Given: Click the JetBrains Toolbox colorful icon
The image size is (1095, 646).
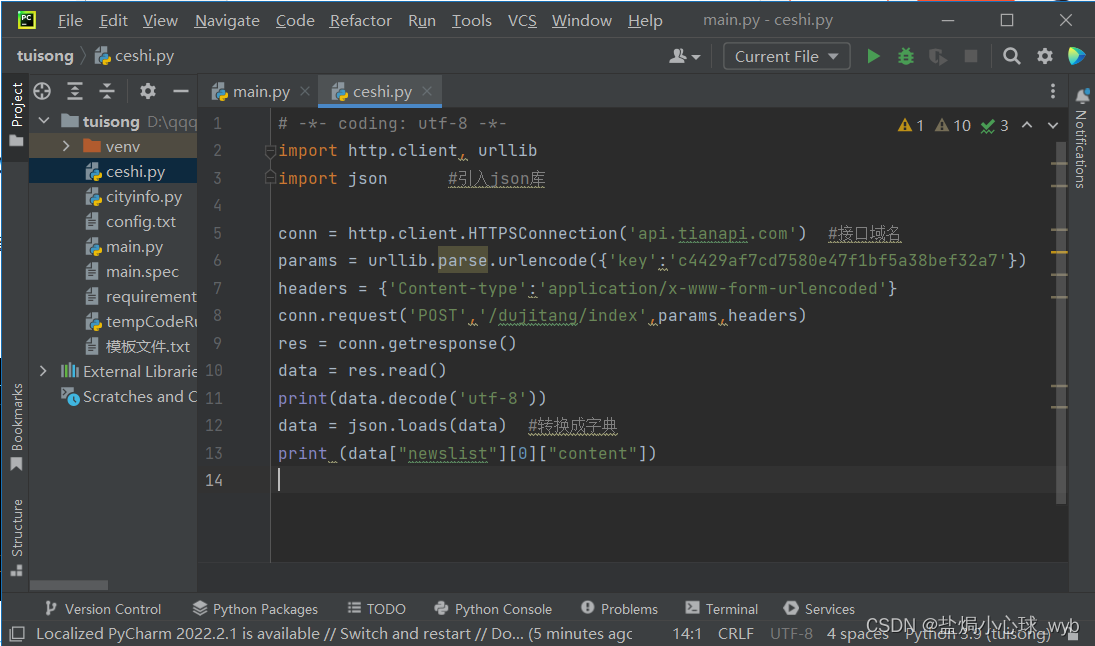Looking at the screenshot, I should [x=1076, y=57].
